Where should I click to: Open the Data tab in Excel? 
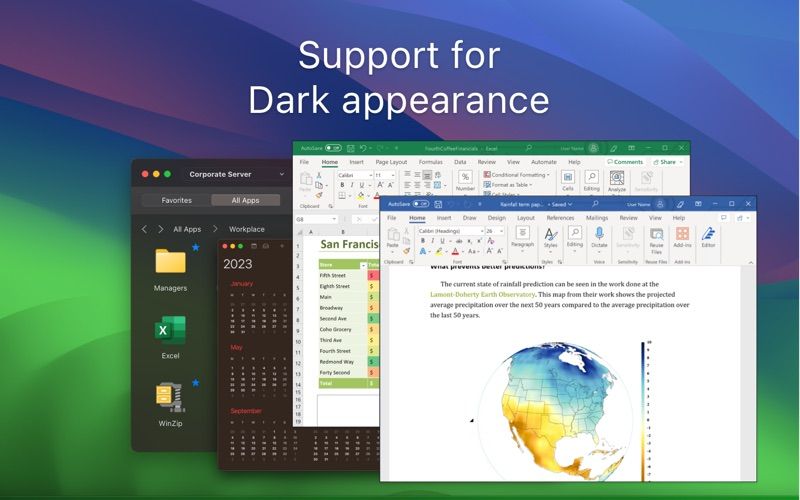[x=460, y=162]
